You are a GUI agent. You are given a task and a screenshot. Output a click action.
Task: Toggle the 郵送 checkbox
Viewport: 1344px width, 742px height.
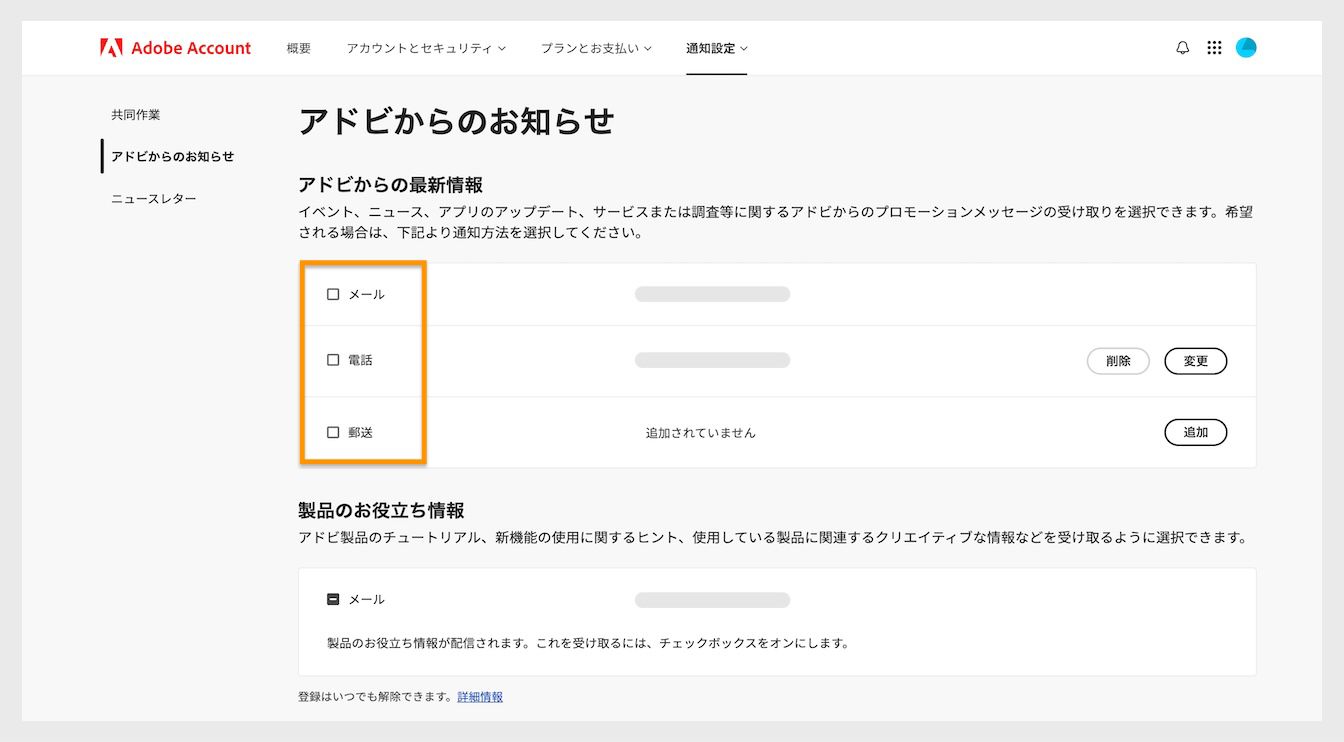(x=332, y=431)
